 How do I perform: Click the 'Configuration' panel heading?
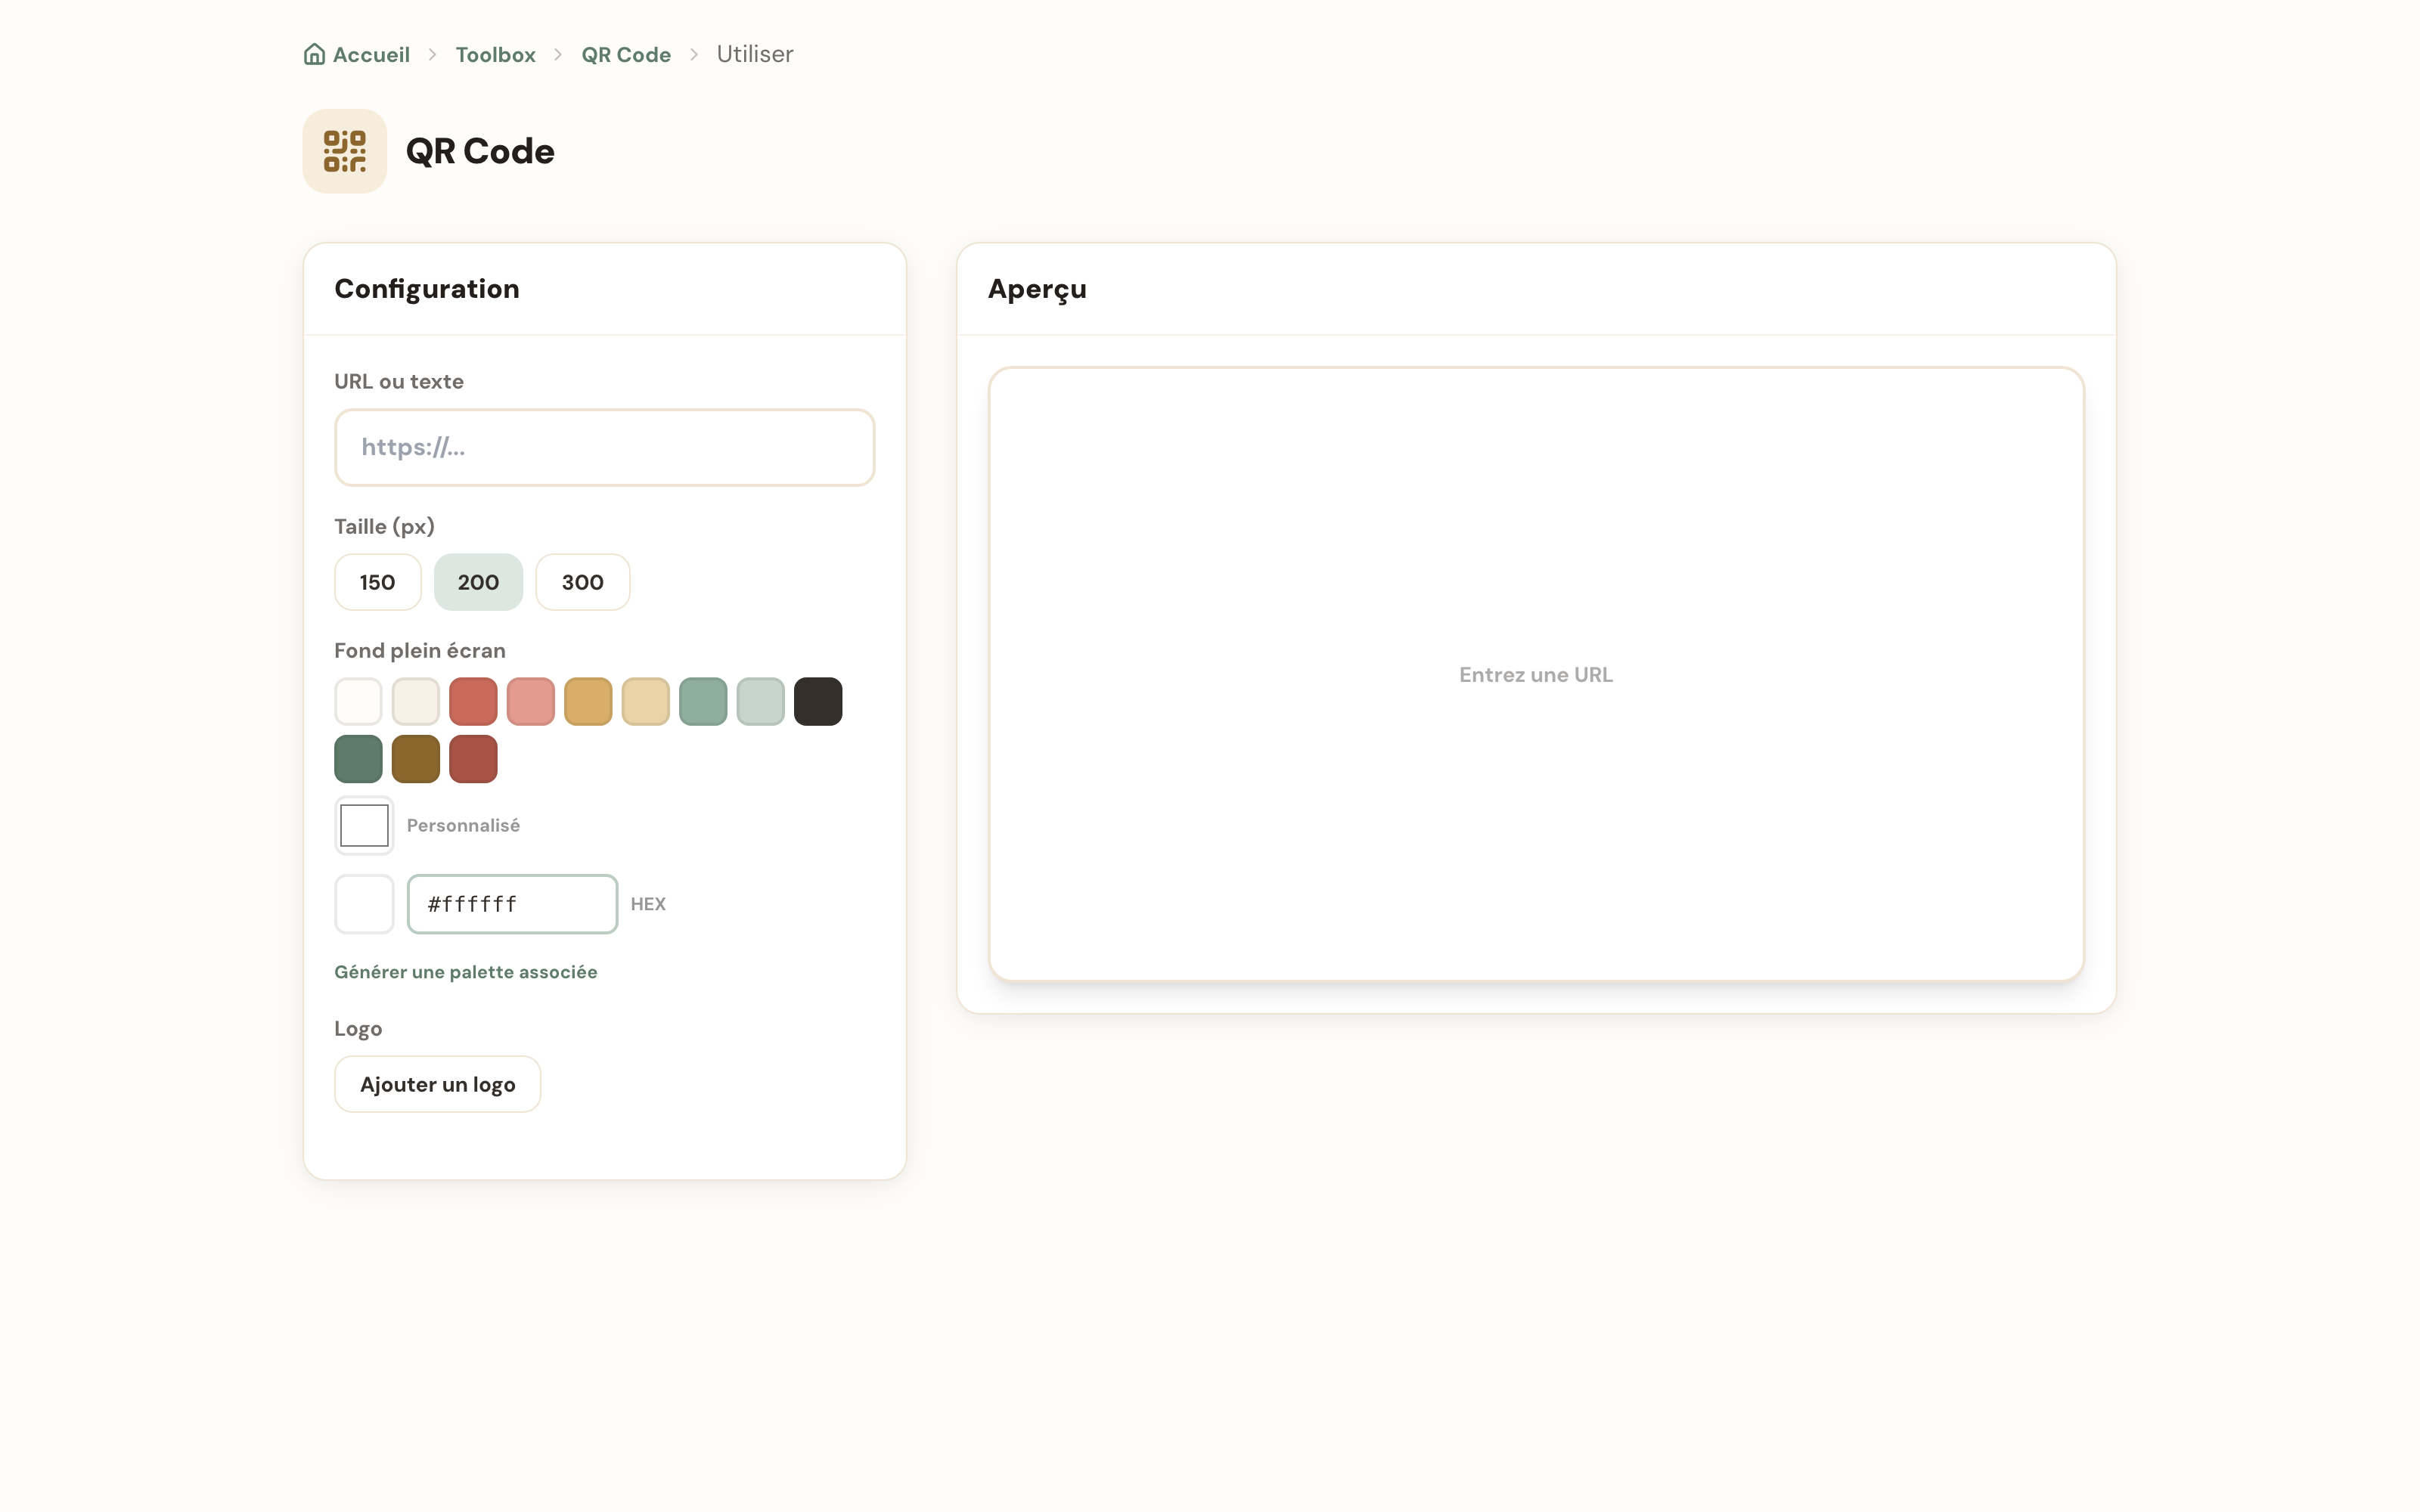click(427, 289)
